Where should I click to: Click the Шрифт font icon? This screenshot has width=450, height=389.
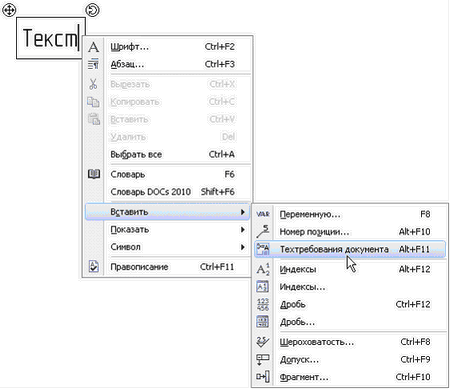coord(94,47)
